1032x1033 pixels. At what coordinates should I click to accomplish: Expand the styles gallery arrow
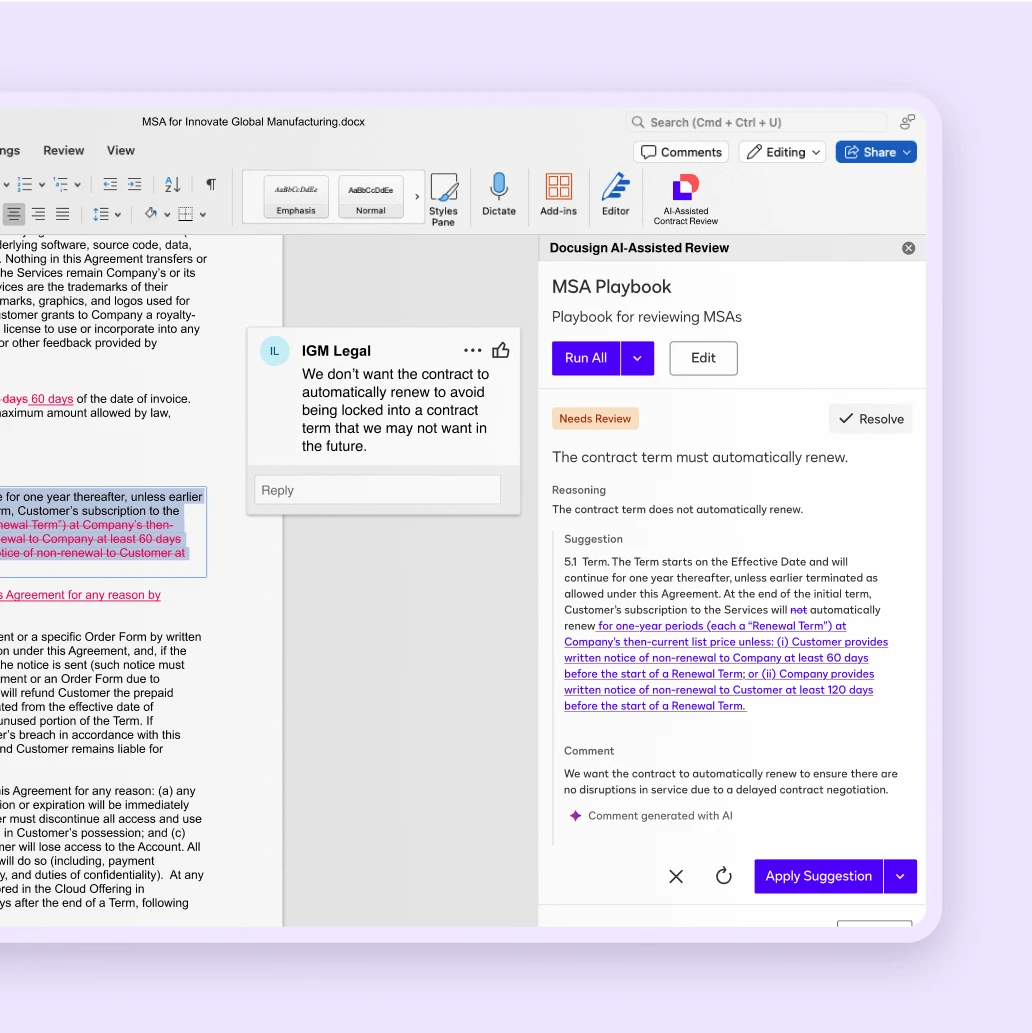point(416,196)
